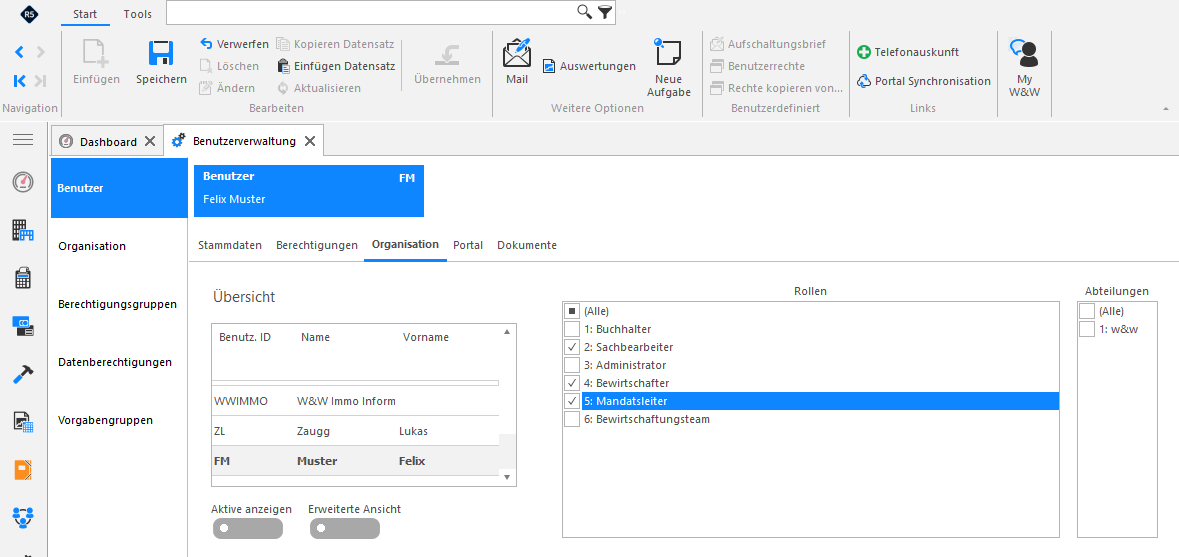Close the Benutzerverwaltung tab
1179x557 pixels.
click(x=310, y=141)
